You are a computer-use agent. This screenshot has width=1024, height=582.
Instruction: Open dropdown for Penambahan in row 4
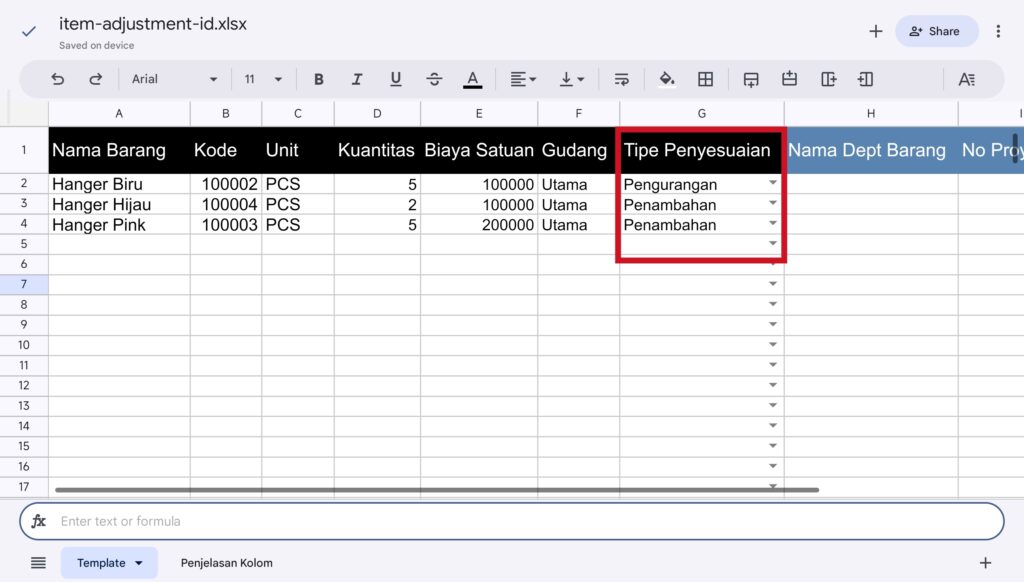(x=773, y=223)
